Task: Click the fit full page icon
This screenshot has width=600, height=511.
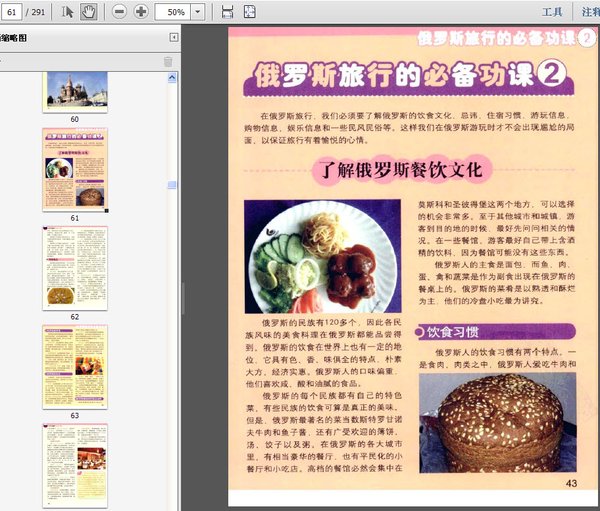Action: pyautogui.click(x=249, y=12)
